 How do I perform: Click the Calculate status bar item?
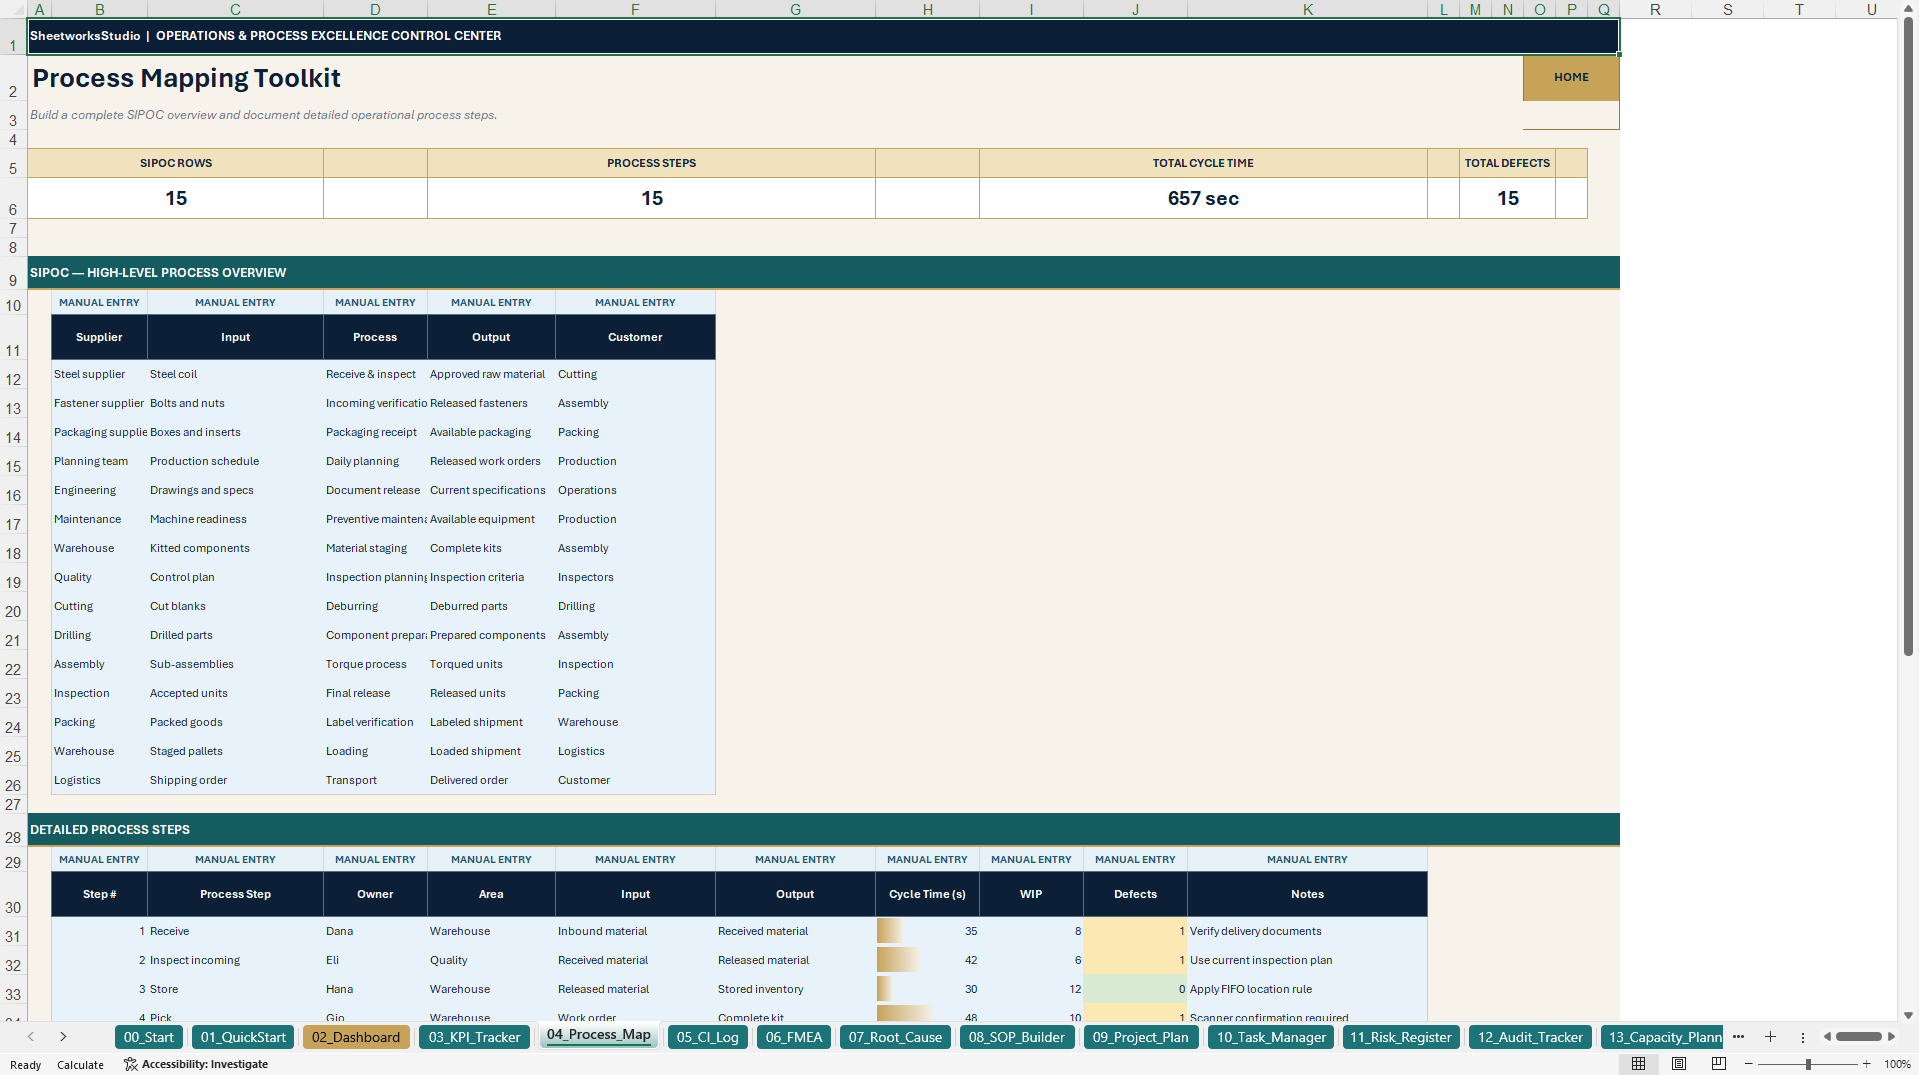click(80, 1064)
